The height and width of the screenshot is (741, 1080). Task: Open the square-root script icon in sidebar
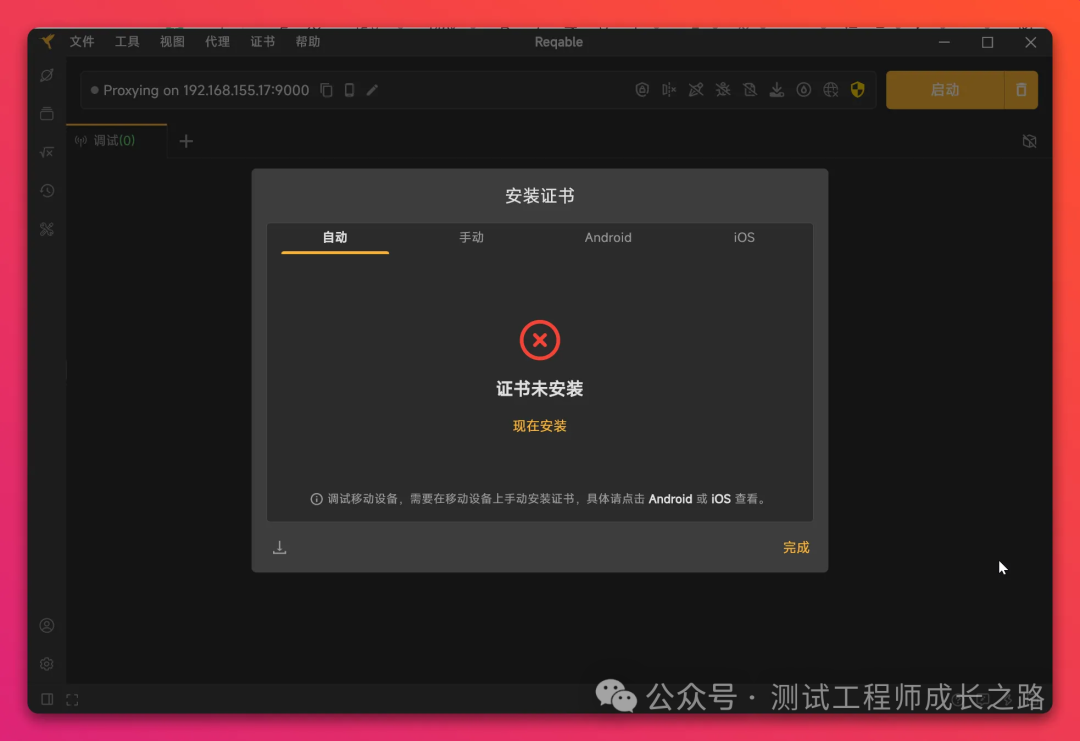(47, 152)
